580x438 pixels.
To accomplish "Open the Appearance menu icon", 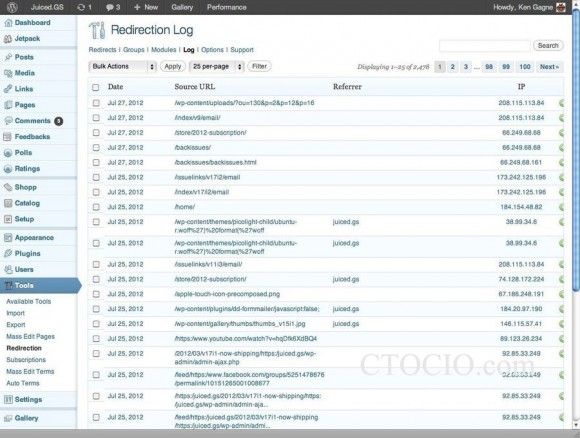I will pos(8,237).
